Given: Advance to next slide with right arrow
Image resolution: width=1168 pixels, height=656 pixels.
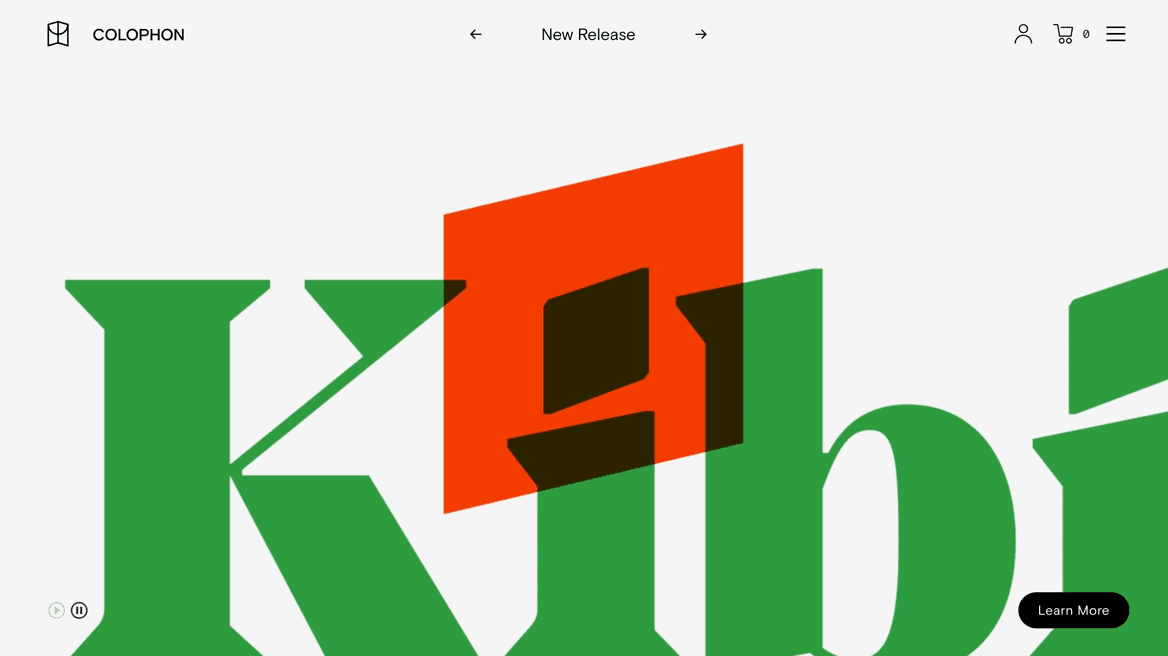Looking at the screenshot, I should coord(700,34).
